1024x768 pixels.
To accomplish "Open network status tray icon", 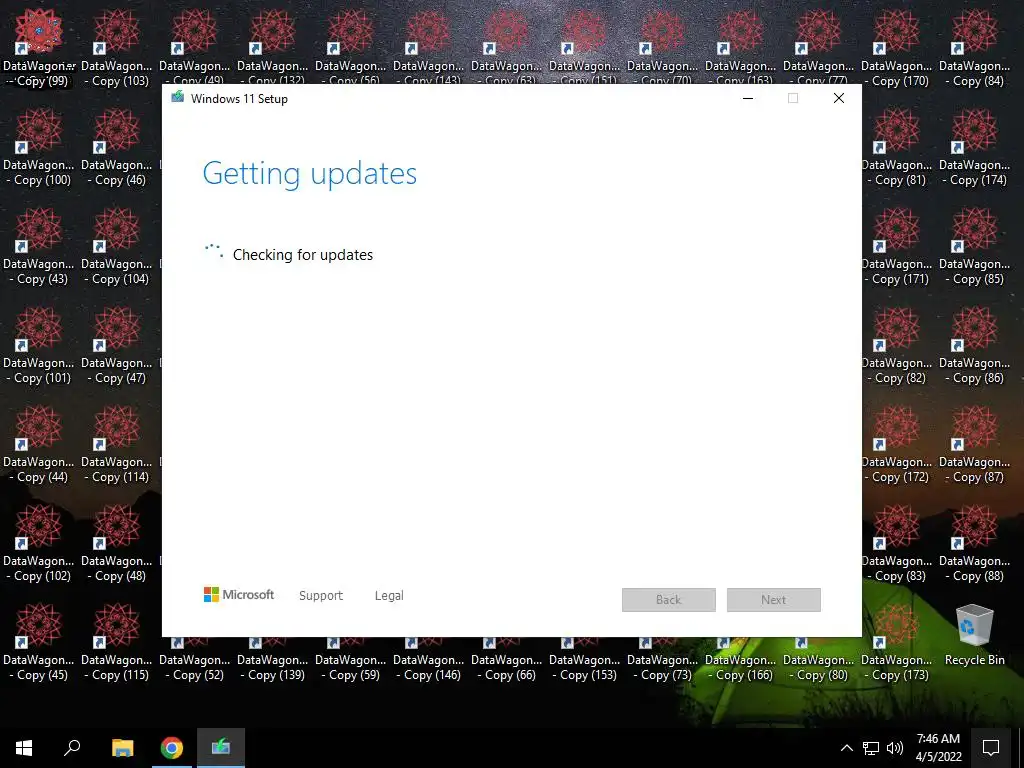I will (x=871, y=748).
